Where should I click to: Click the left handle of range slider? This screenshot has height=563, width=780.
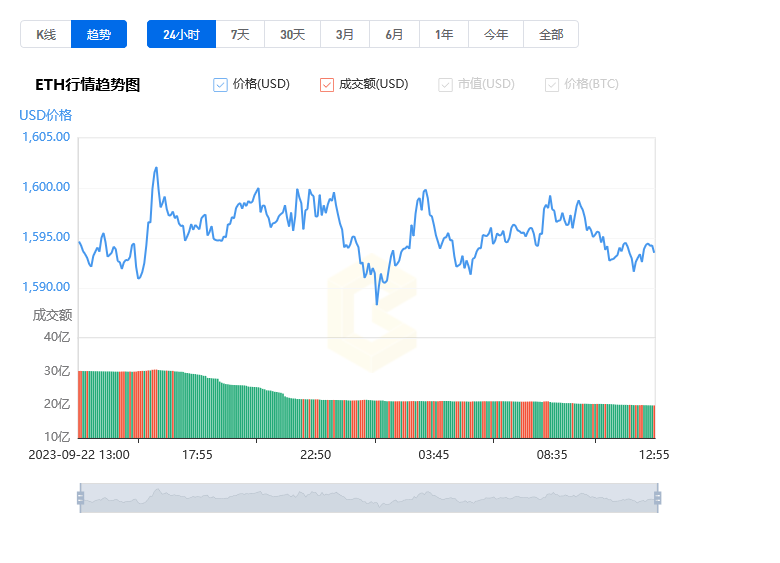[x=81, y=498]
